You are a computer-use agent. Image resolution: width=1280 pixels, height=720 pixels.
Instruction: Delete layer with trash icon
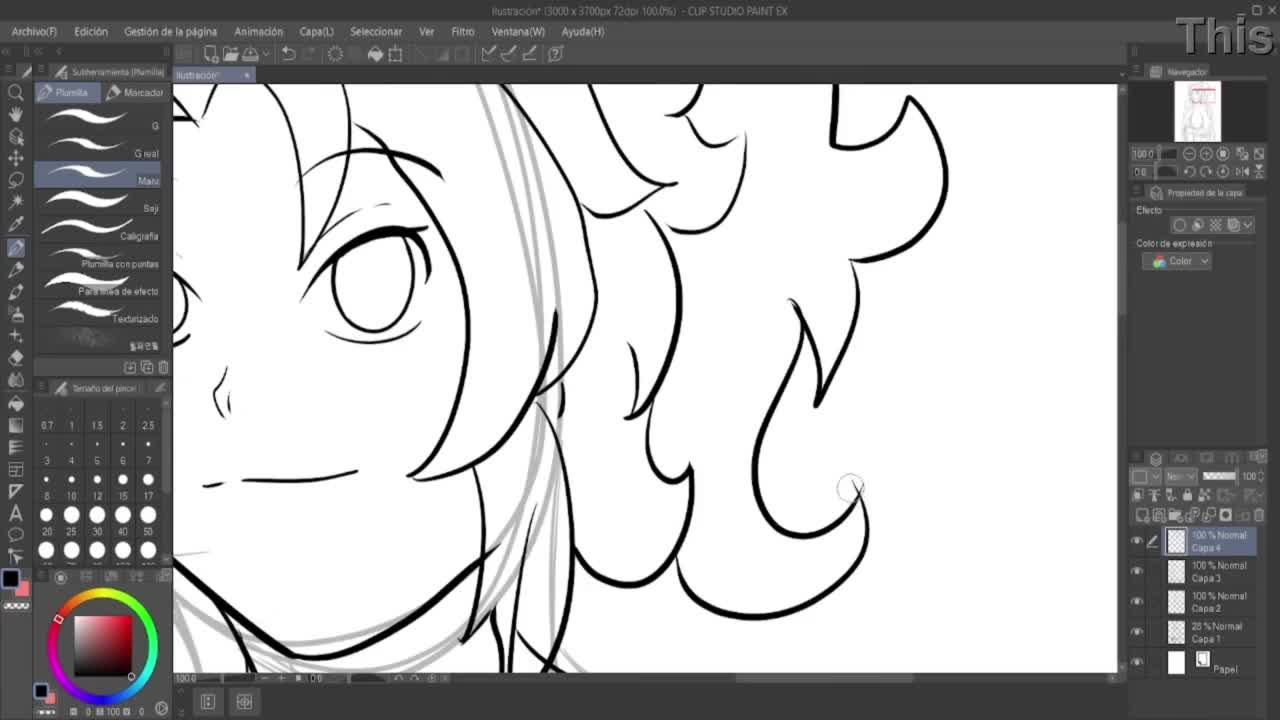point(1258,515)
